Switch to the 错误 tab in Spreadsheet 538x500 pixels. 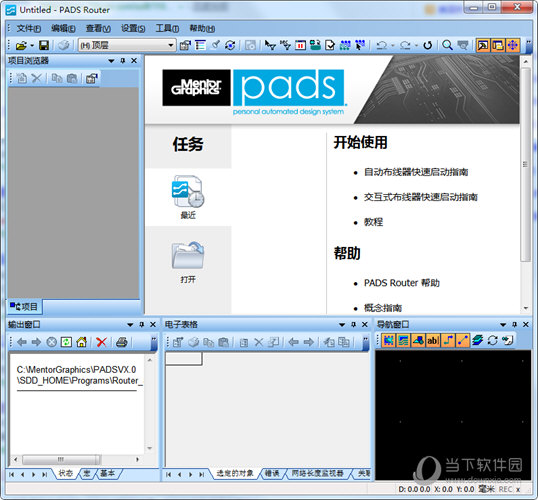pyautogui.click(x=272, y=474)
